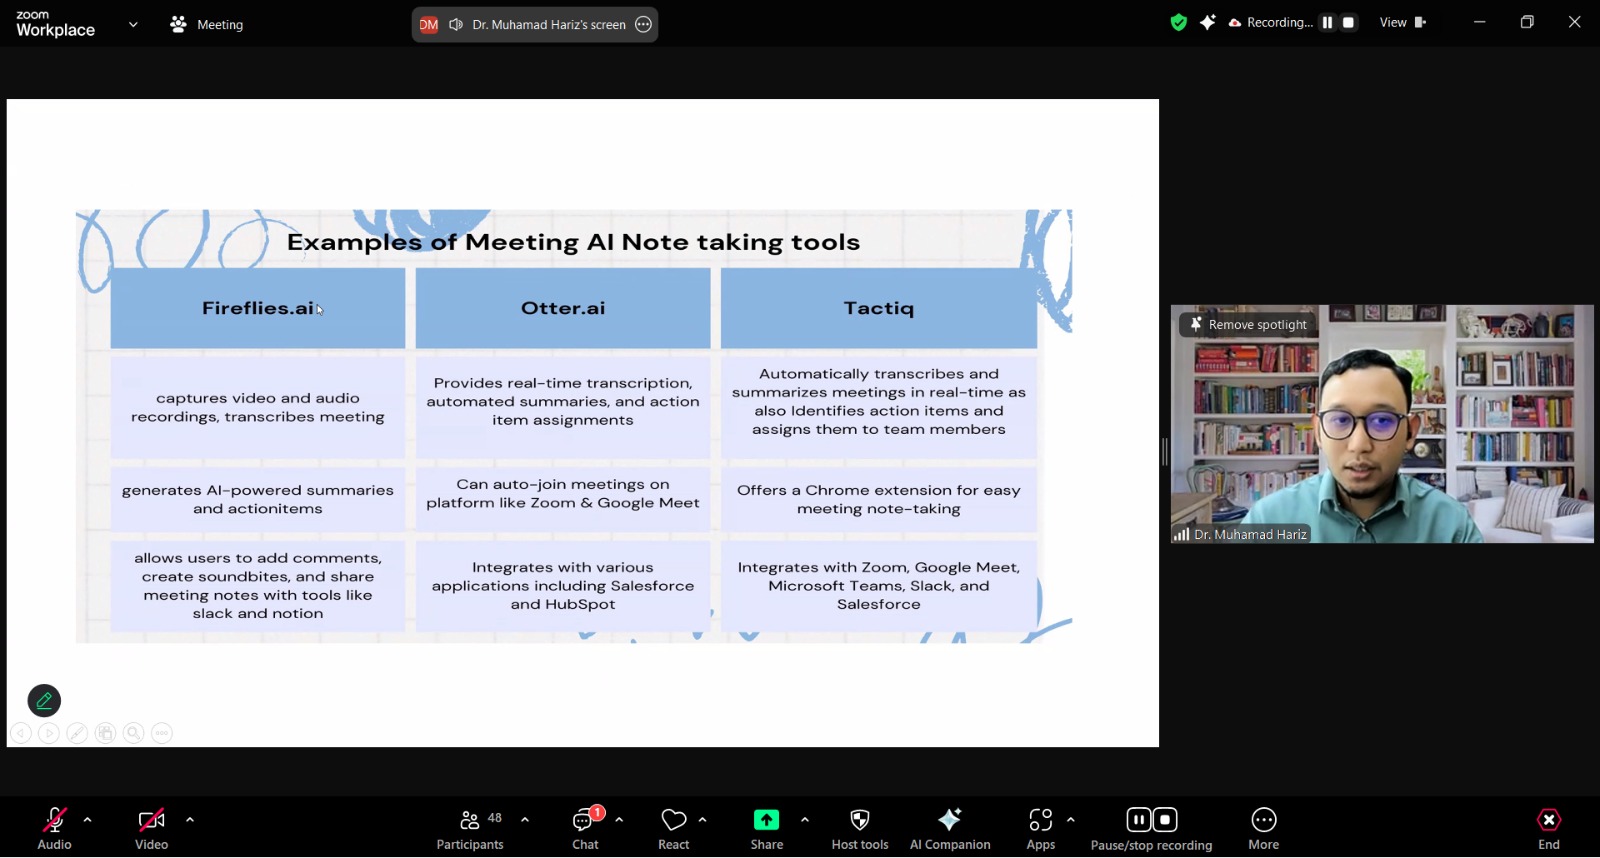This screenshot has width=1600, height=858.
Task: Open Host tools shield menu
Action: 860,828
